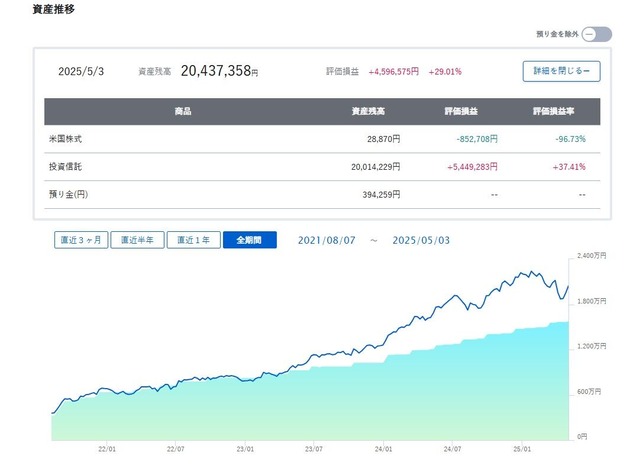Select the 直近半年 period tab

(x=137, y=240)
